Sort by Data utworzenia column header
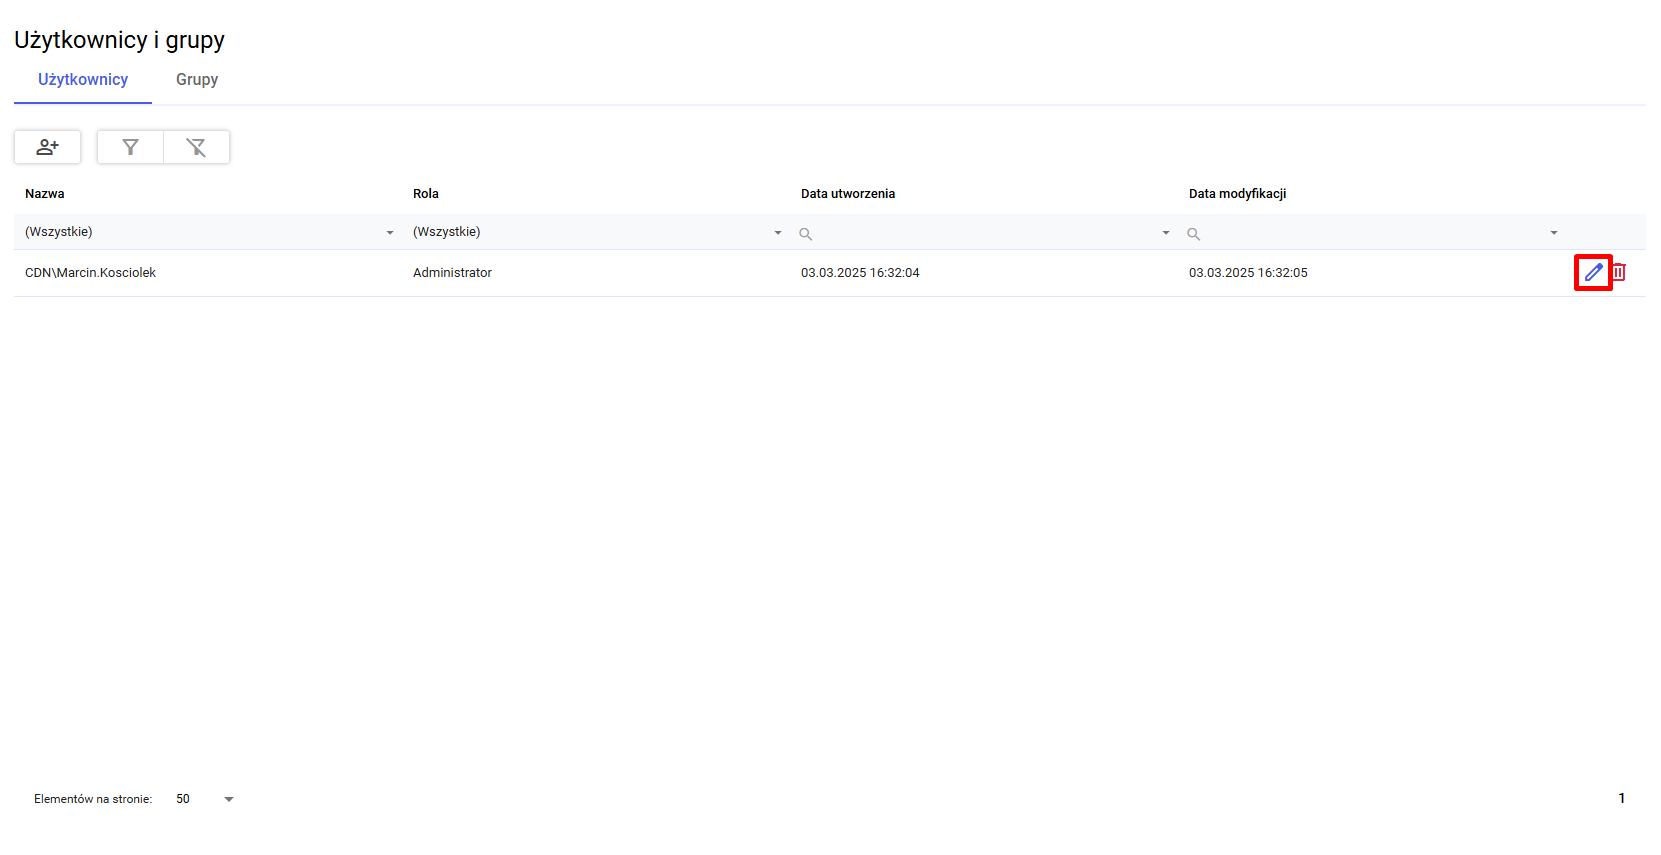The image size is (1661, 855). coord(848,194)
